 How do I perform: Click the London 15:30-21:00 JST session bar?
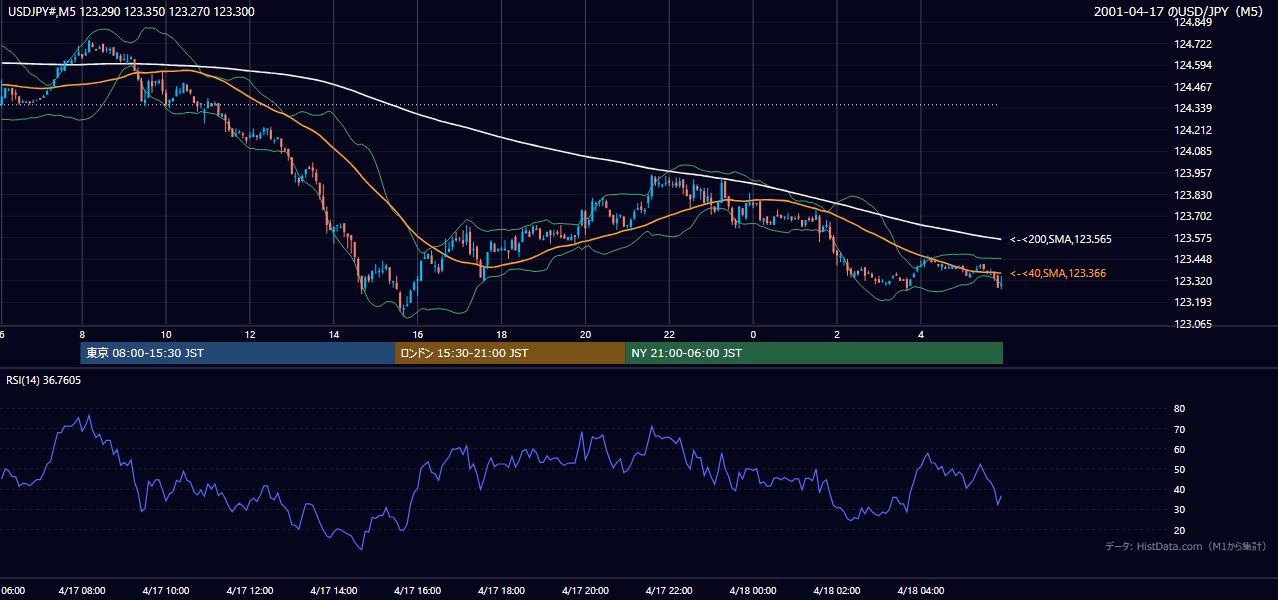click(510, 353)
